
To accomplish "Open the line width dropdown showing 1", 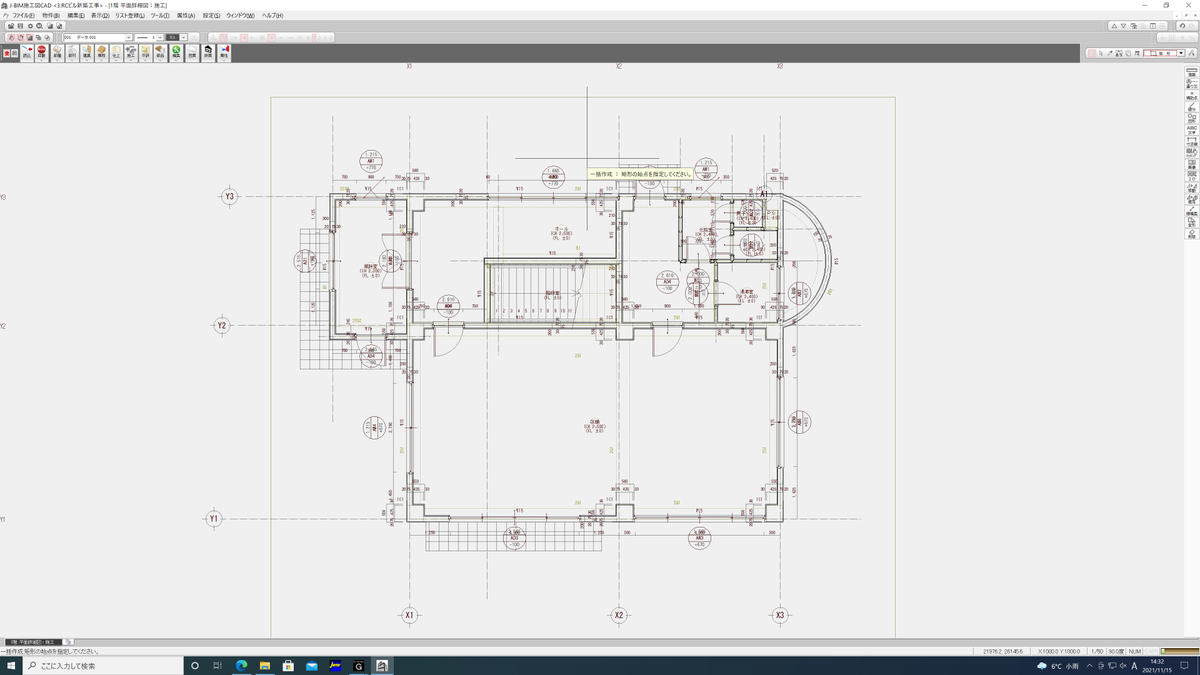I will pyautogui.click(x=159, y=37).
